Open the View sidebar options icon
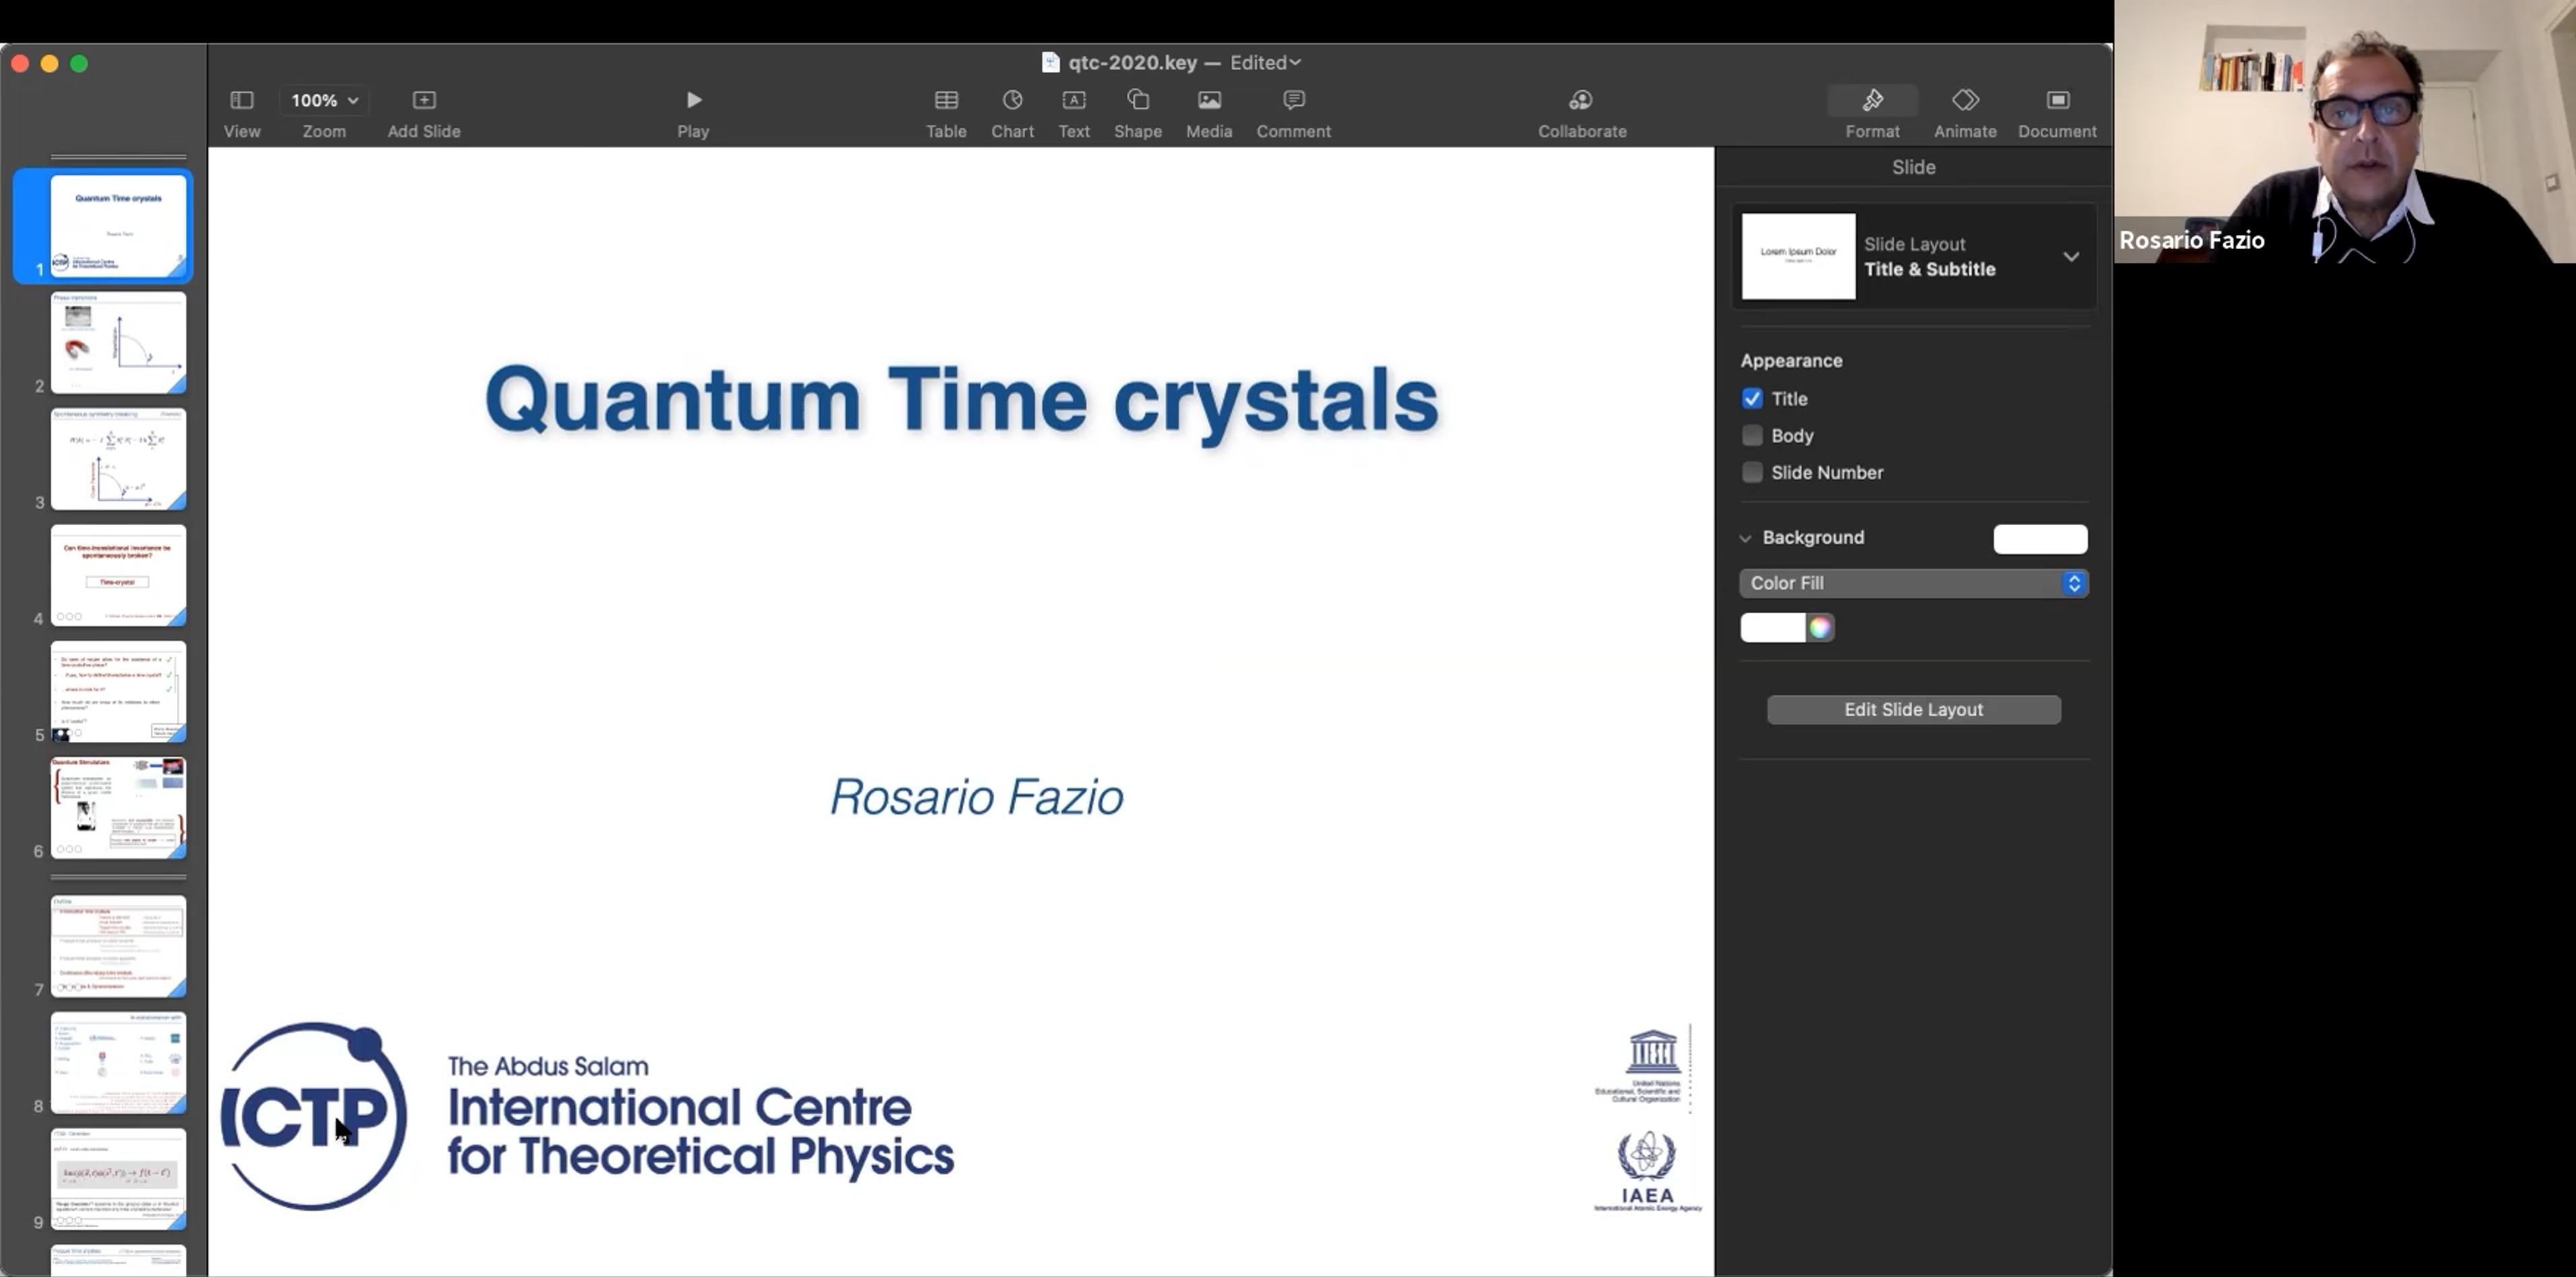The image size is (2576, 1277). pyautogui.click(x=242, y=100)
